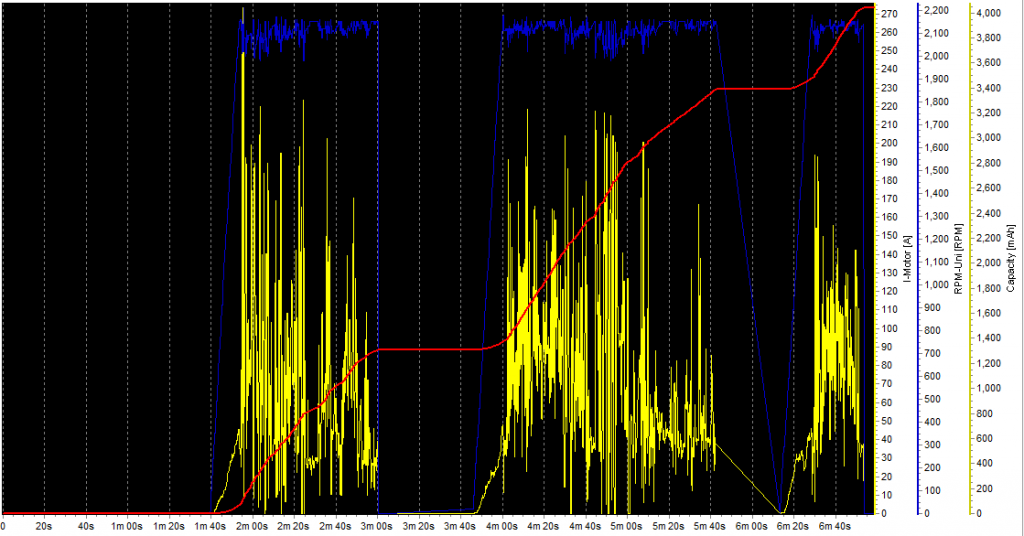Select the 6m 40s time axis label
1024x536 pixels.
click(834, 525)
